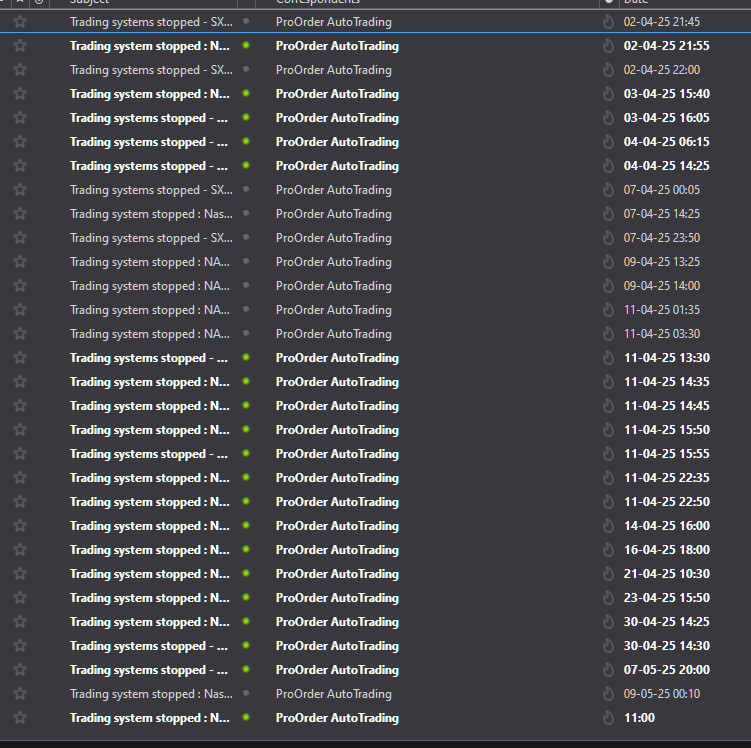Select the ProOrder AutoTrading sender on 07-04-25 23:50
Viewport: 751px width, 748px height.
(x=334, y=238)
